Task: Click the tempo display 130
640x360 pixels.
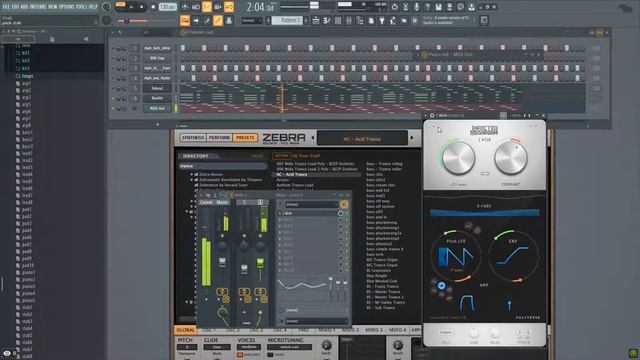Action: (x=167, y=7)
